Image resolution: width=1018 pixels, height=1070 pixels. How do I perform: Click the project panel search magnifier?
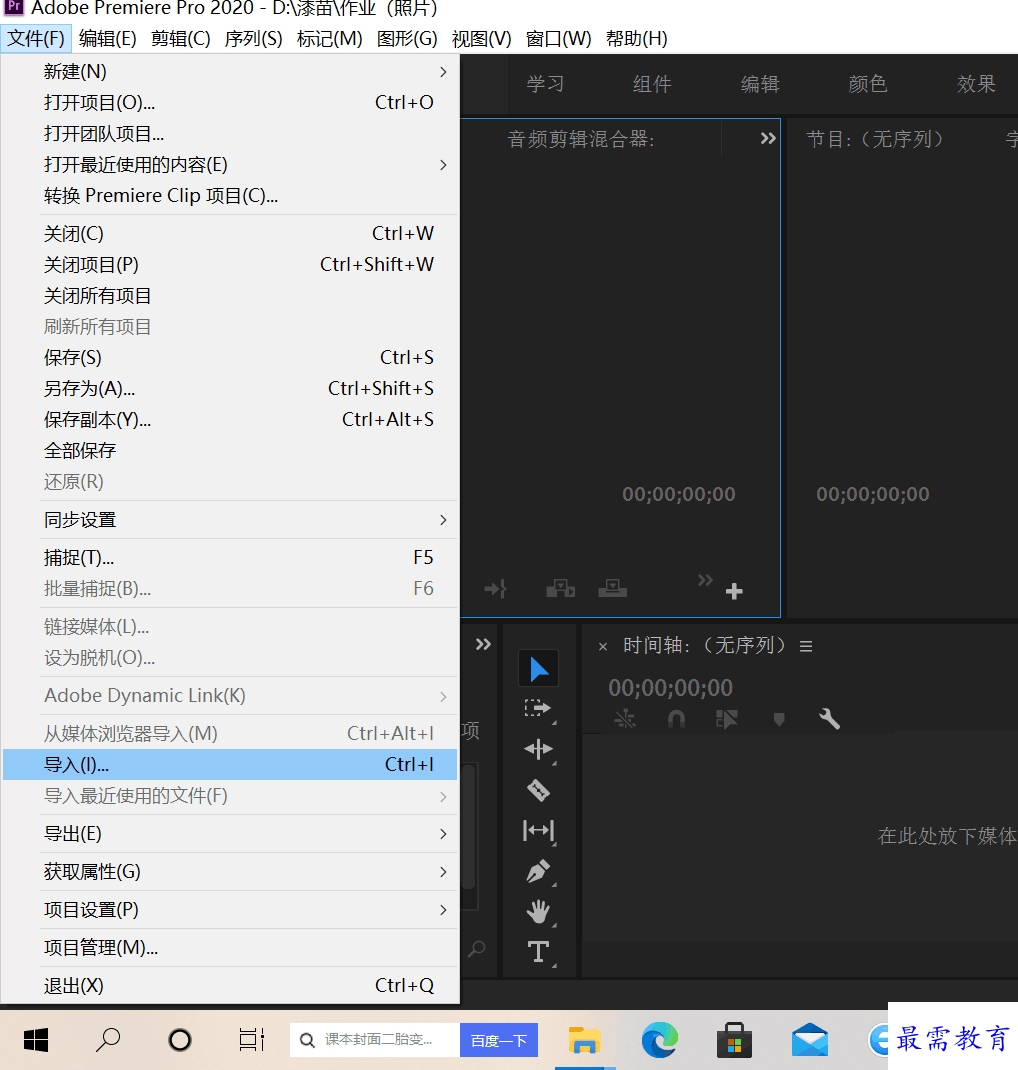coord(477,949)
